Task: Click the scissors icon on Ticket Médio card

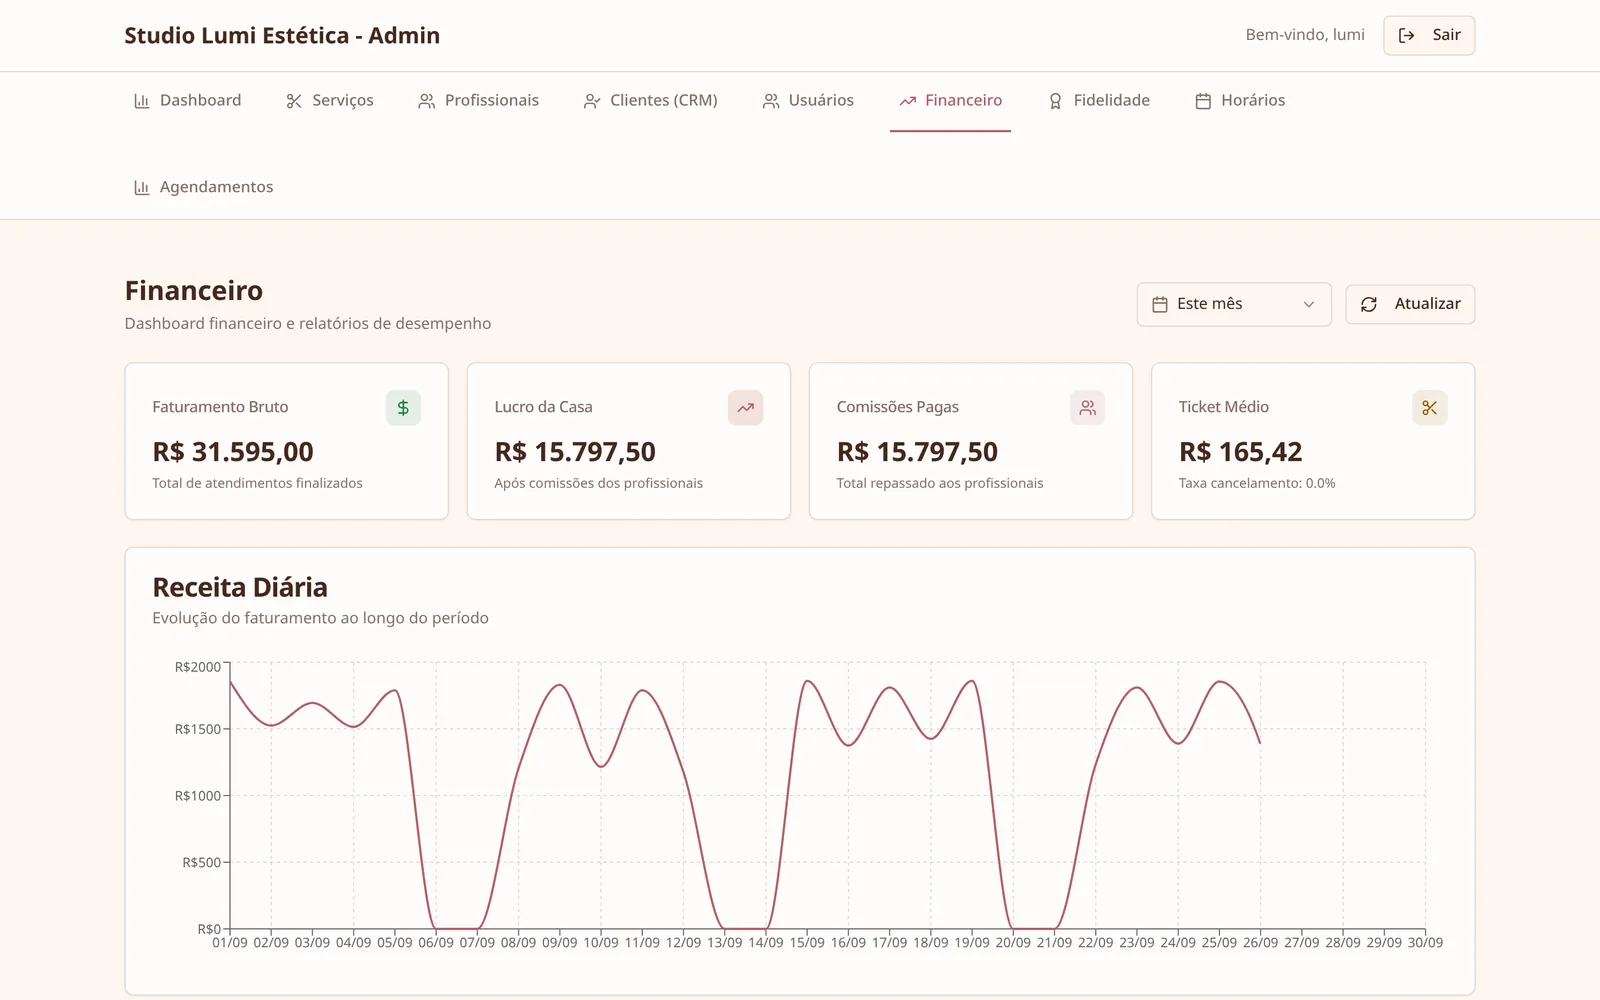Action: [x=1429, y=408]
